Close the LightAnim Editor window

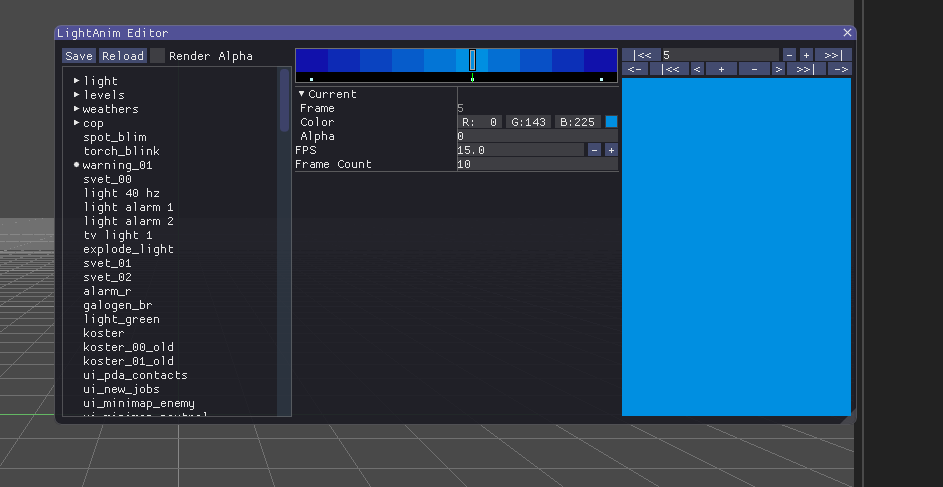[847, 33]
